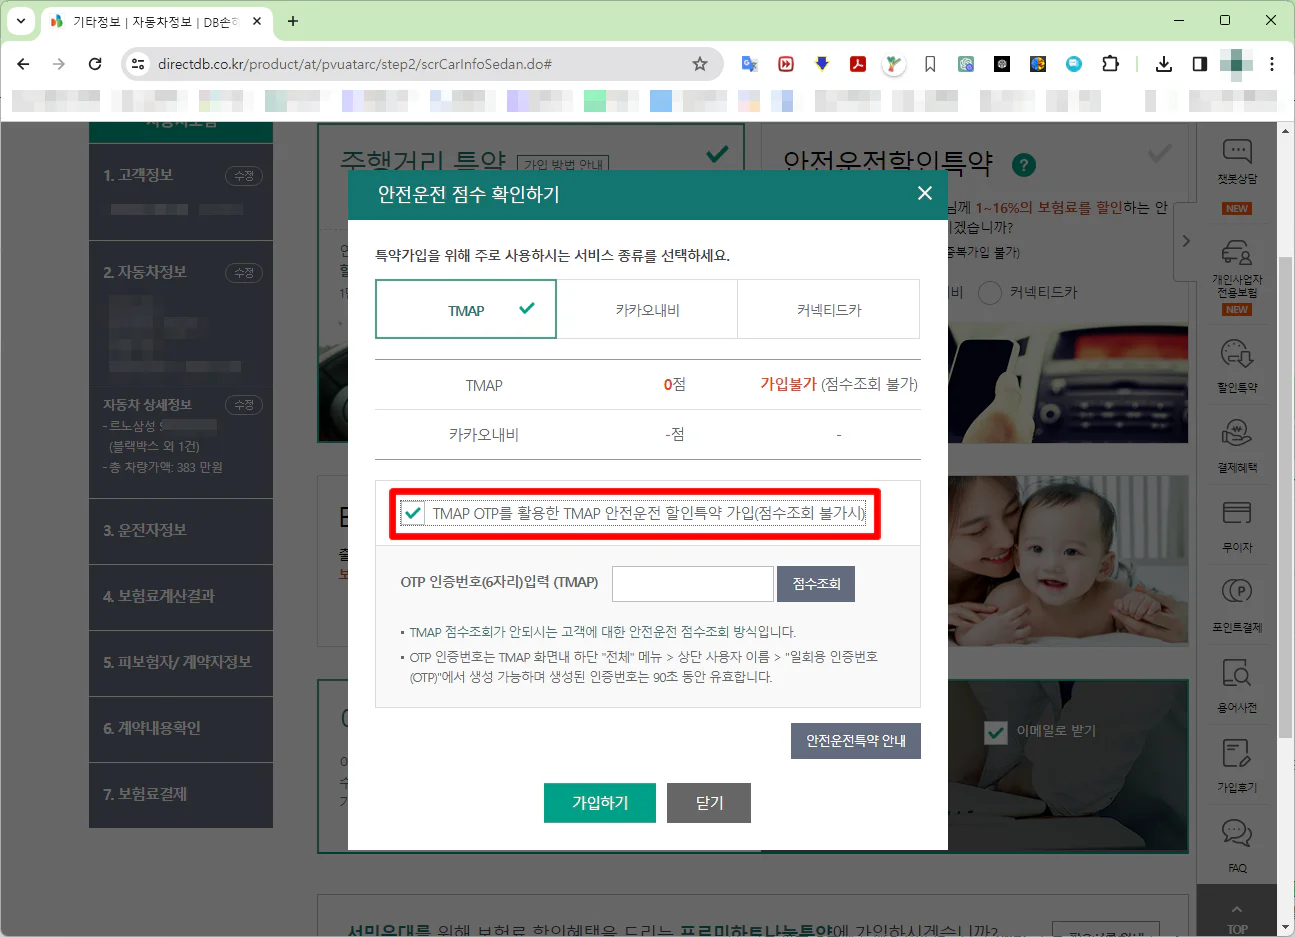Select the 커넥티드카 radio button behind dialog
1295x937 pixels.
coord(989,293)
